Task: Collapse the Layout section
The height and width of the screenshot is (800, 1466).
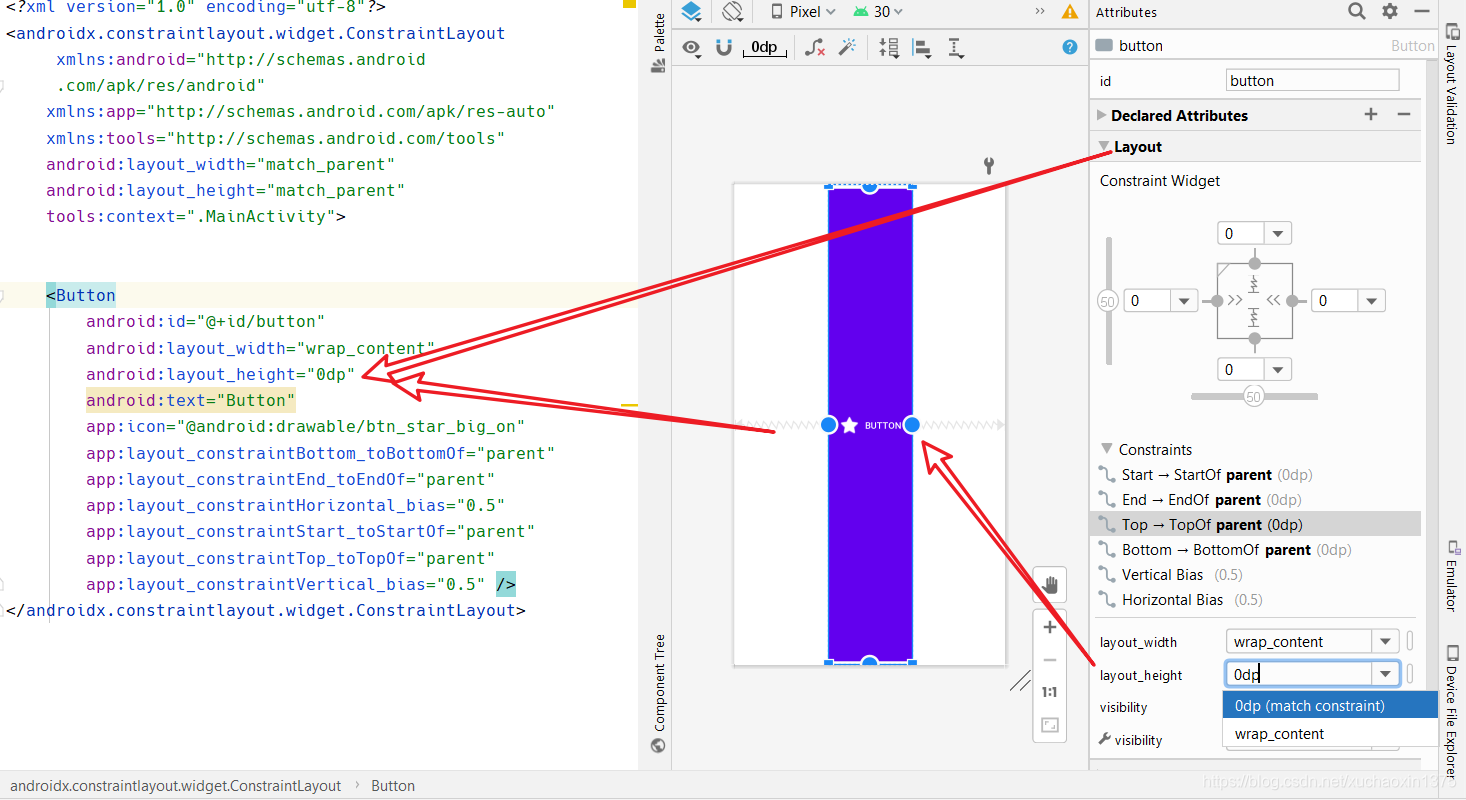Action: click(1104, 146)
